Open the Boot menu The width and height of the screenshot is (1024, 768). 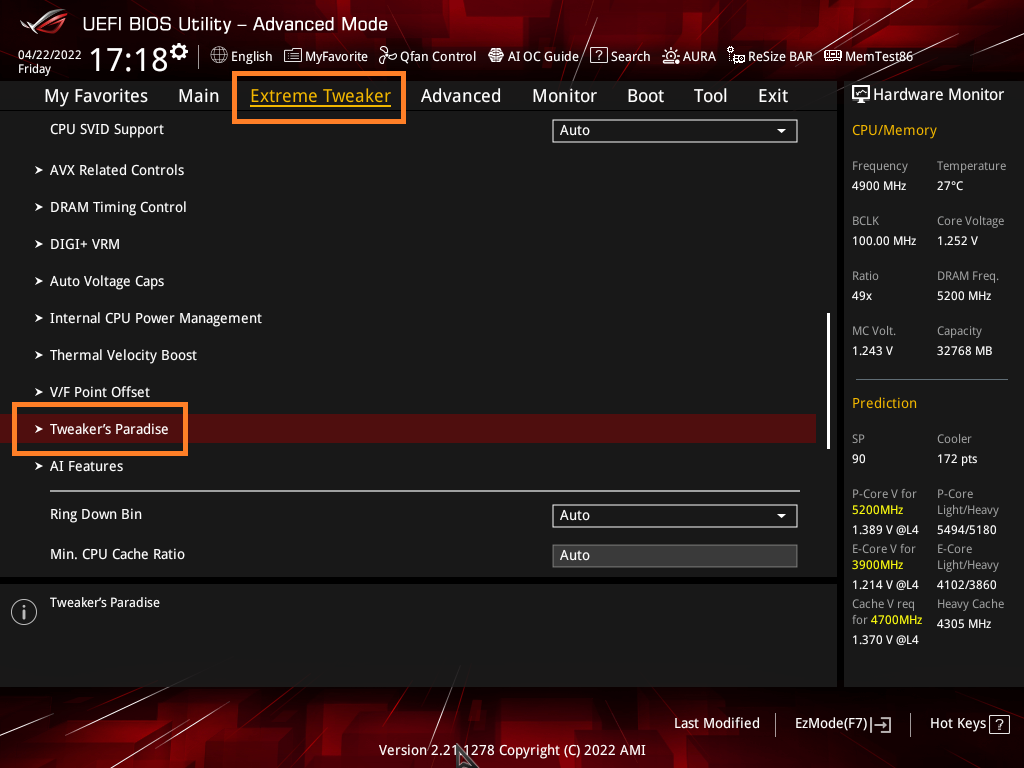click(x=645, y=95)
